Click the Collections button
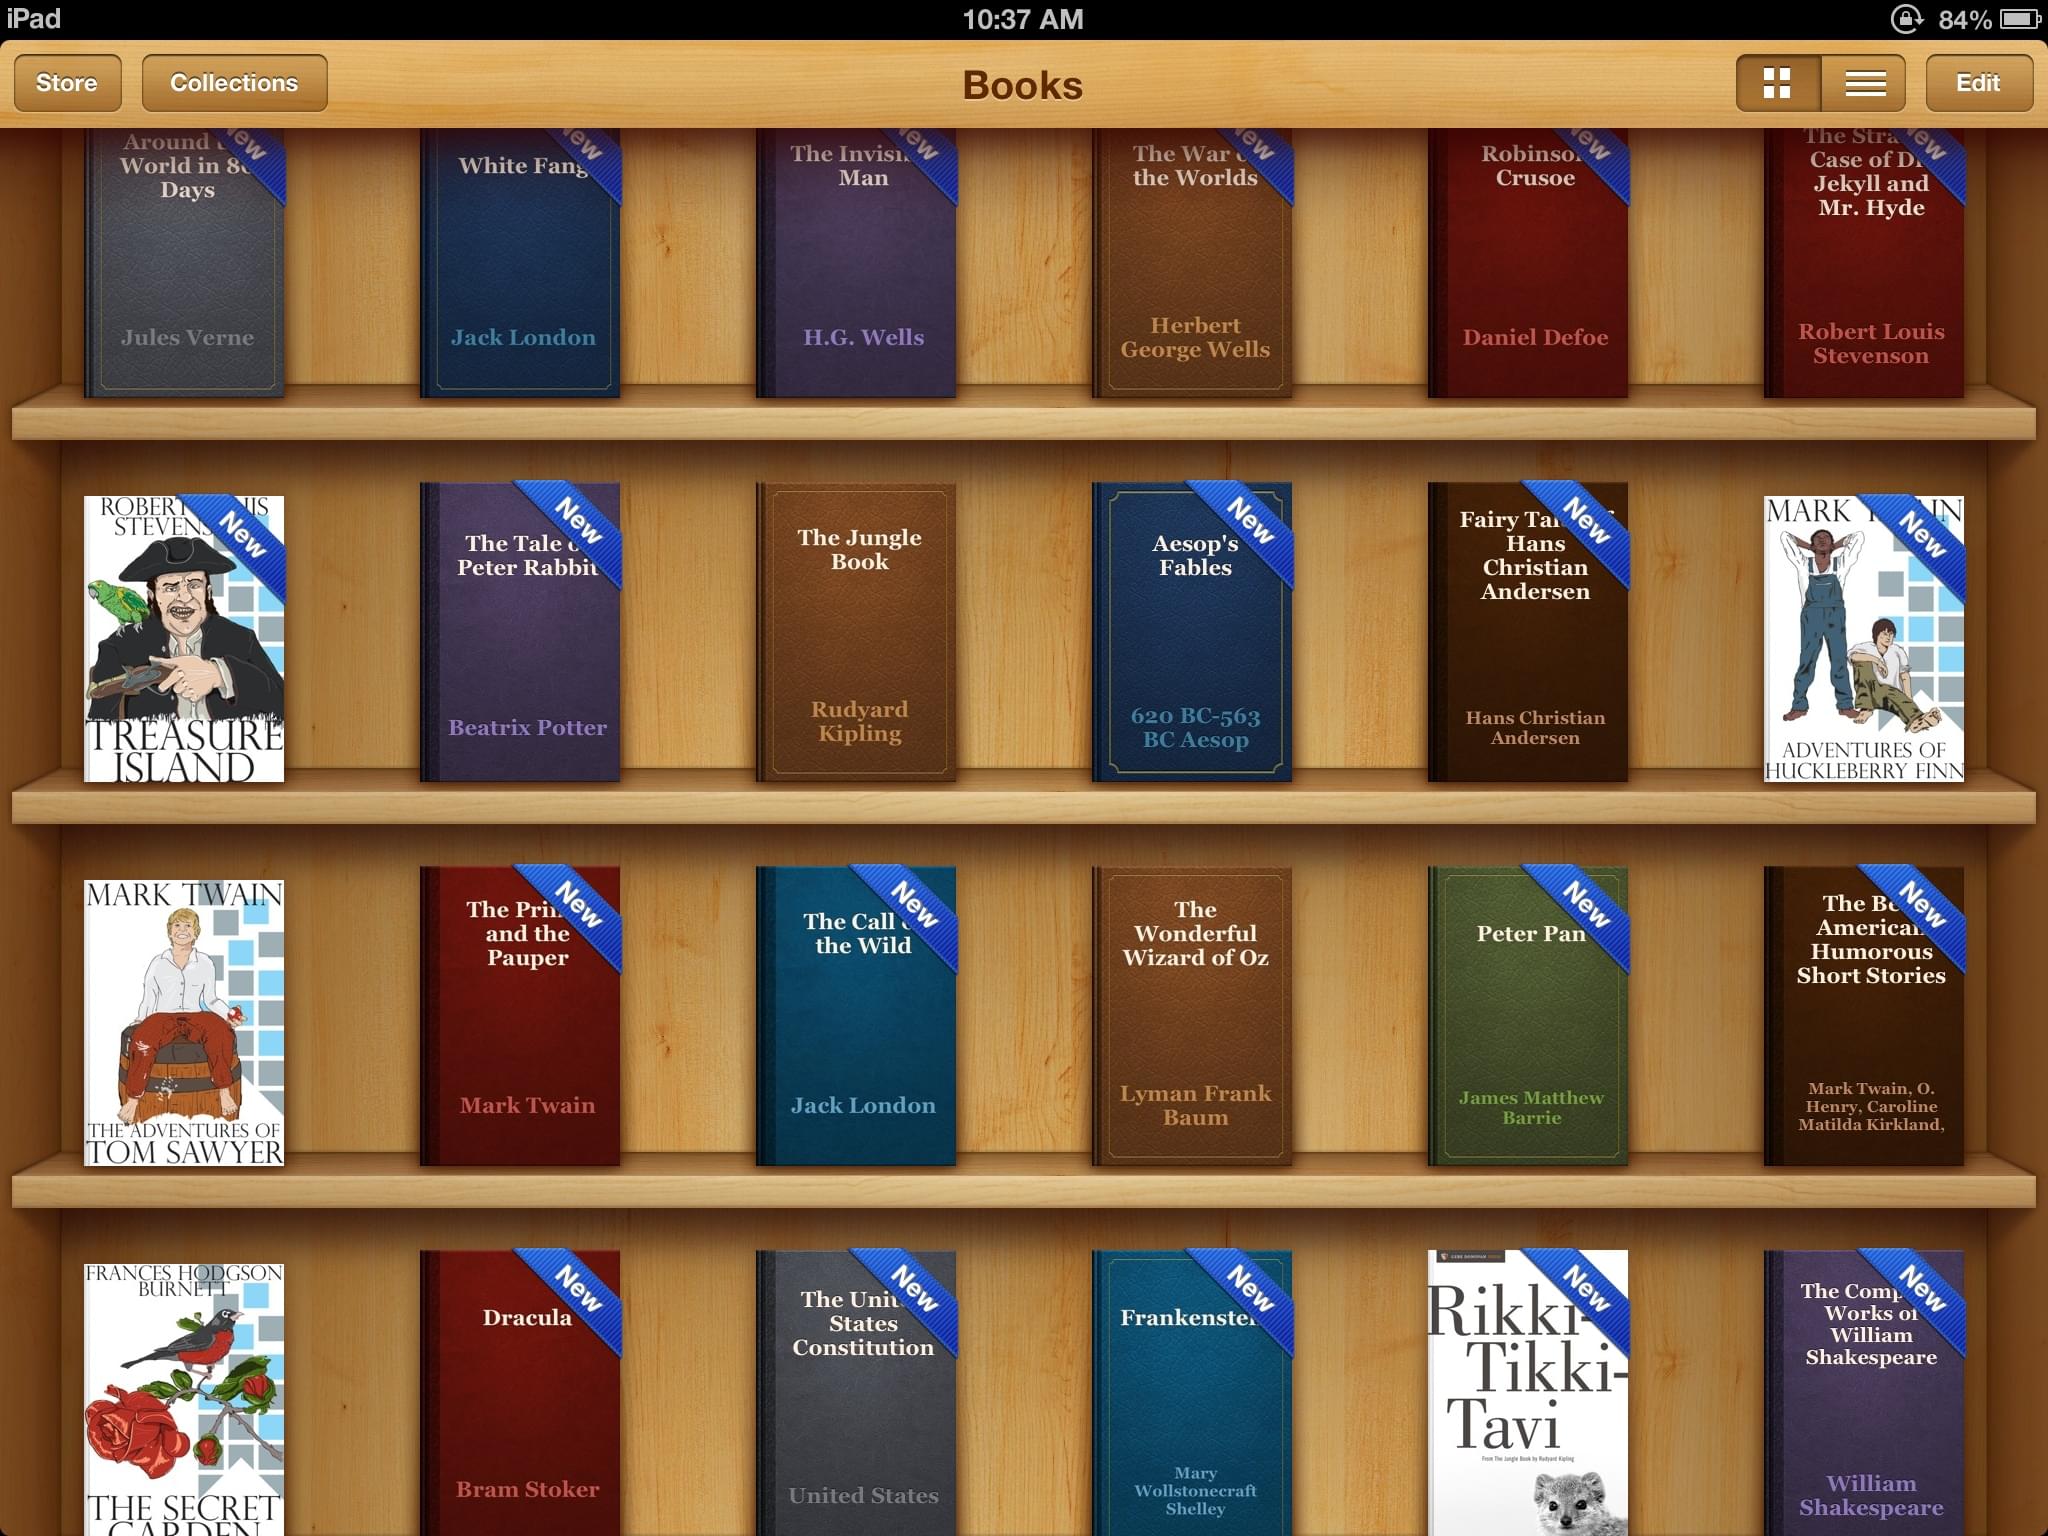 [x=232, y=84]
